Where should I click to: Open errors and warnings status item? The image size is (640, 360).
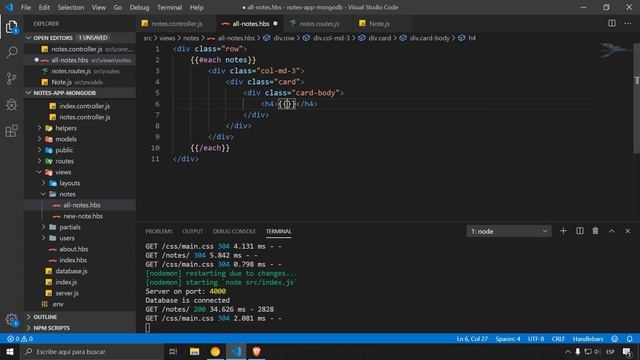[x=20, y=339]
